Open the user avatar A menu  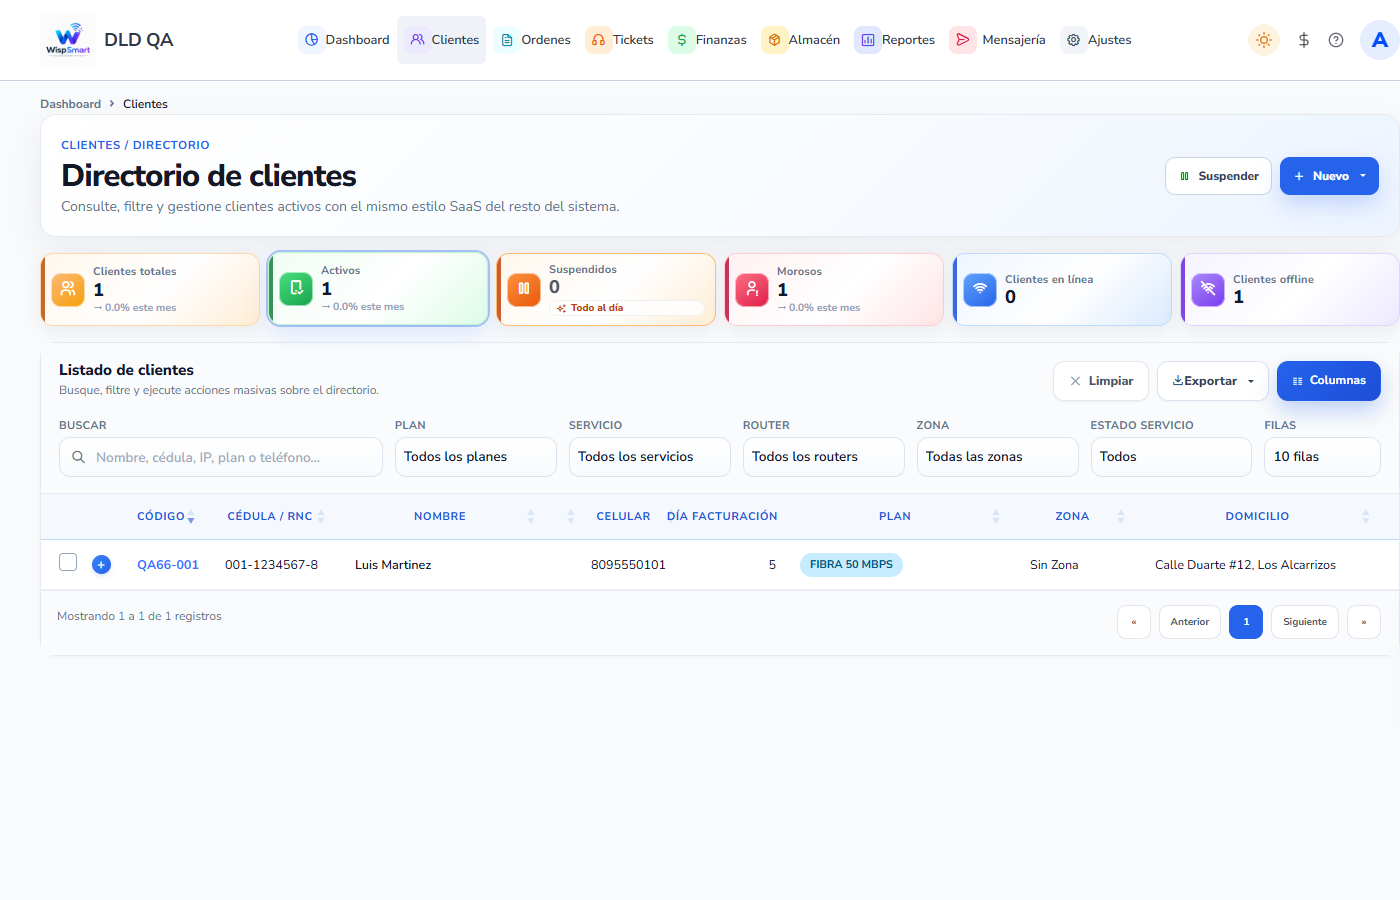tap(1380, 40)
